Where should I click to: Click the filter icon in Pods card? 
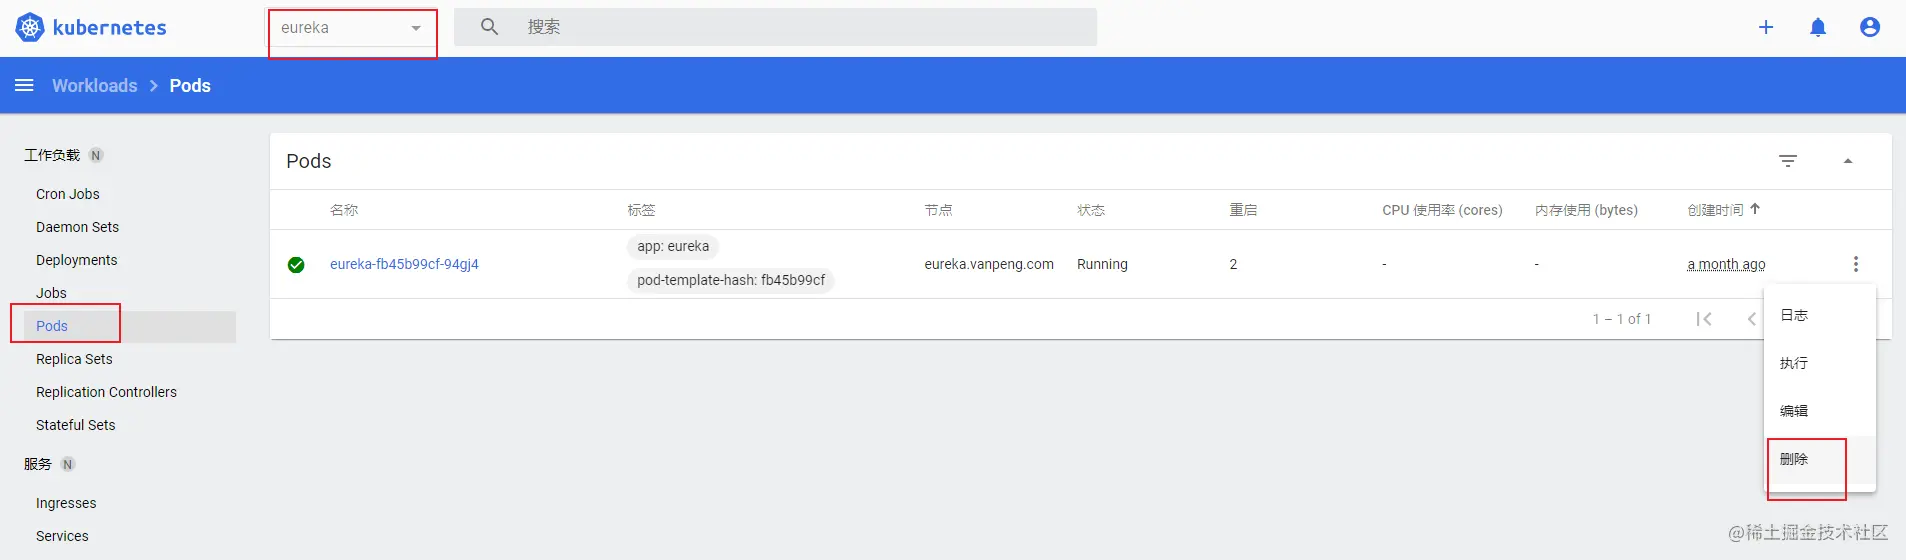click(1788, 161)
